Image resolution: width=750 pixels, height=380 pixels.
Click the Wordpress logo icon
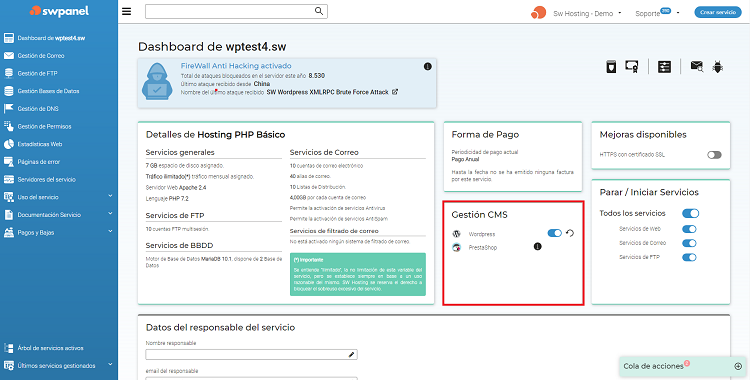[x=456, y=234]
